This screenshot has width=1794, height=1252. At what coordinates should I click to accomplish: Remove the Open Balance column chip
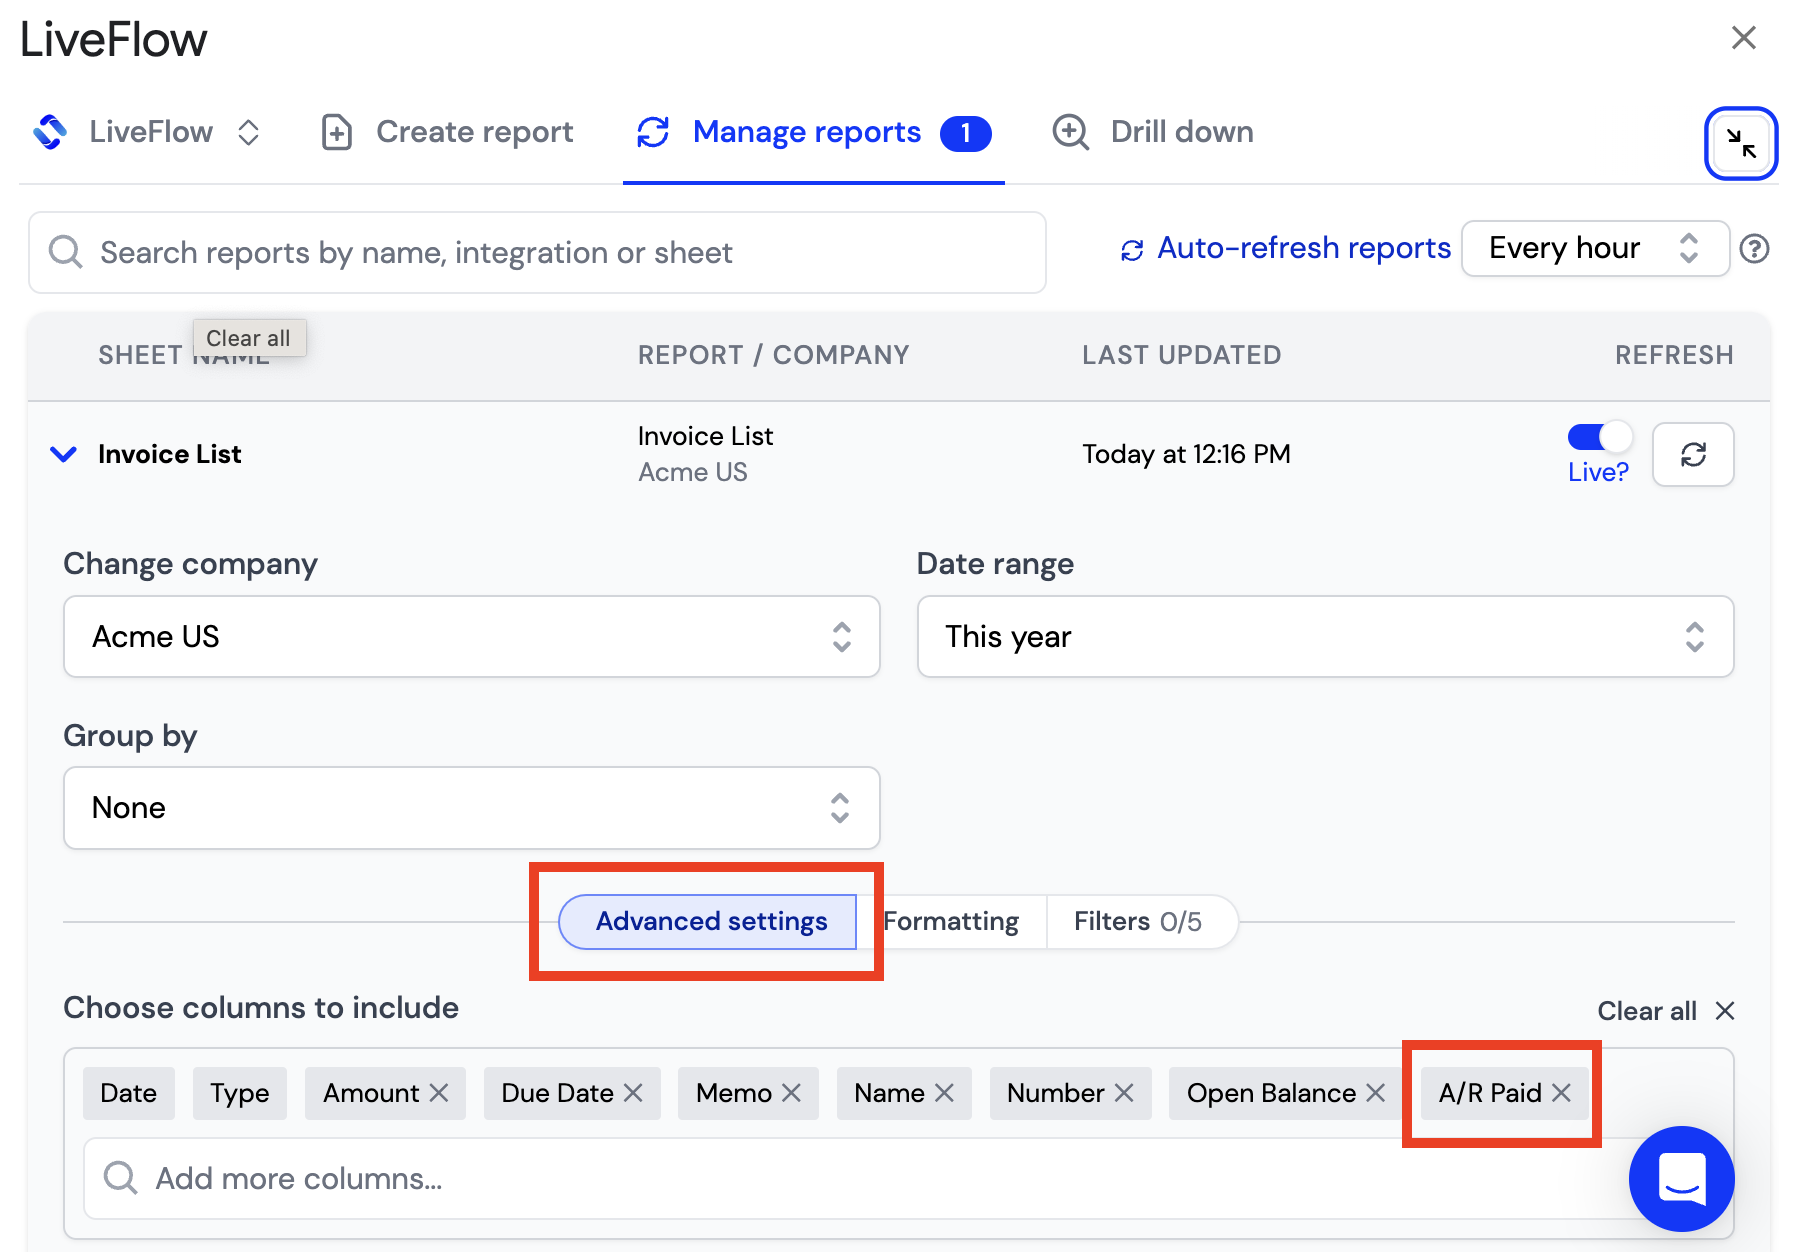click(1376, 1093)
